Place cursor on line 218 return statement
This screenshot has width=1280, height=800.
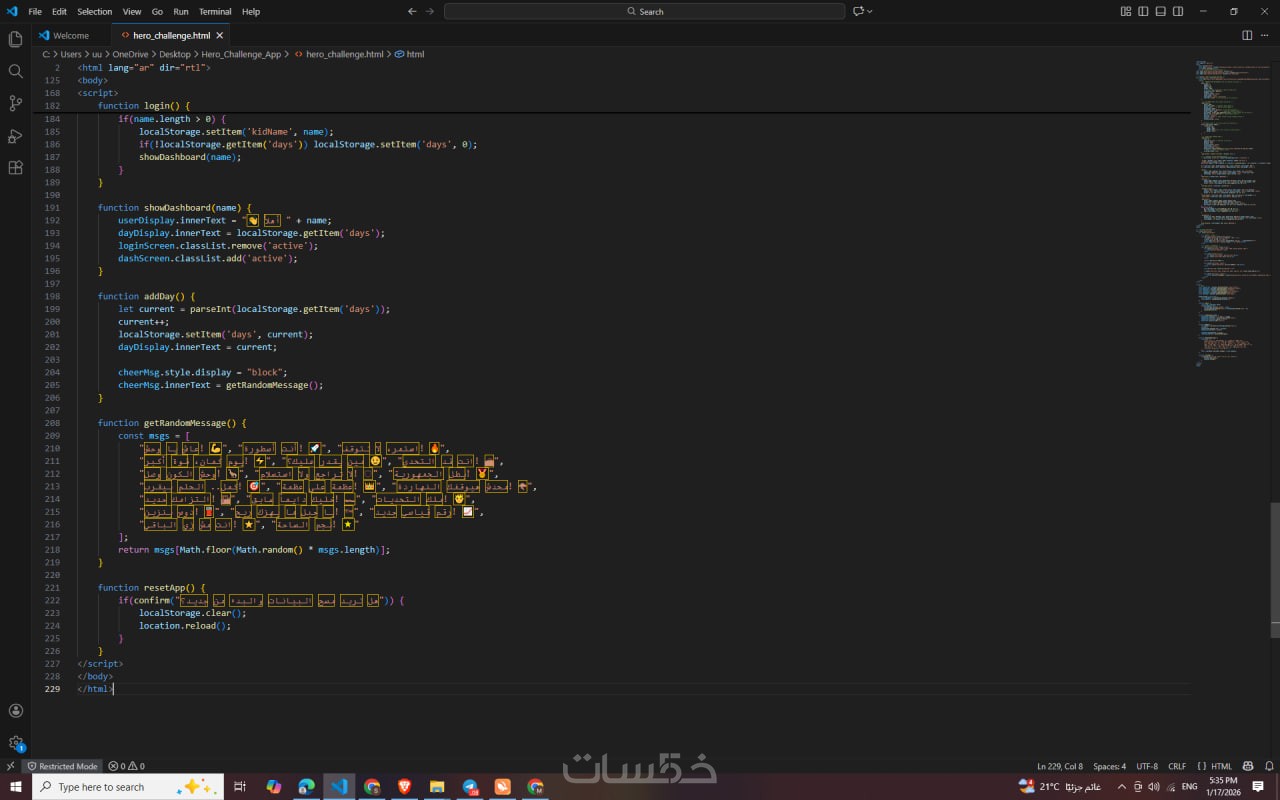click(254, 549)
